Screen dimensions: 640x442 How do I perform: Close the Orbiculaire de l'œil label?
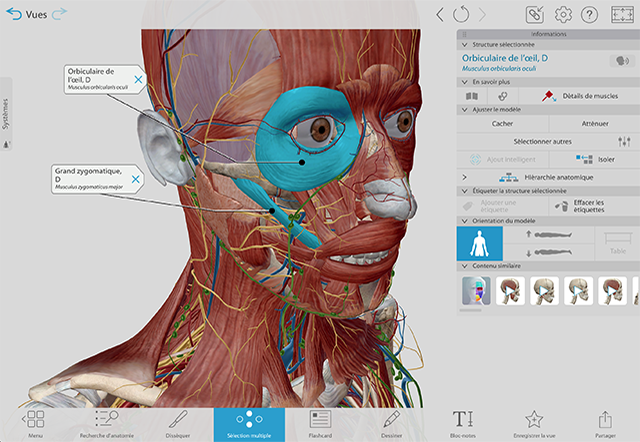(x=138, y=80)
